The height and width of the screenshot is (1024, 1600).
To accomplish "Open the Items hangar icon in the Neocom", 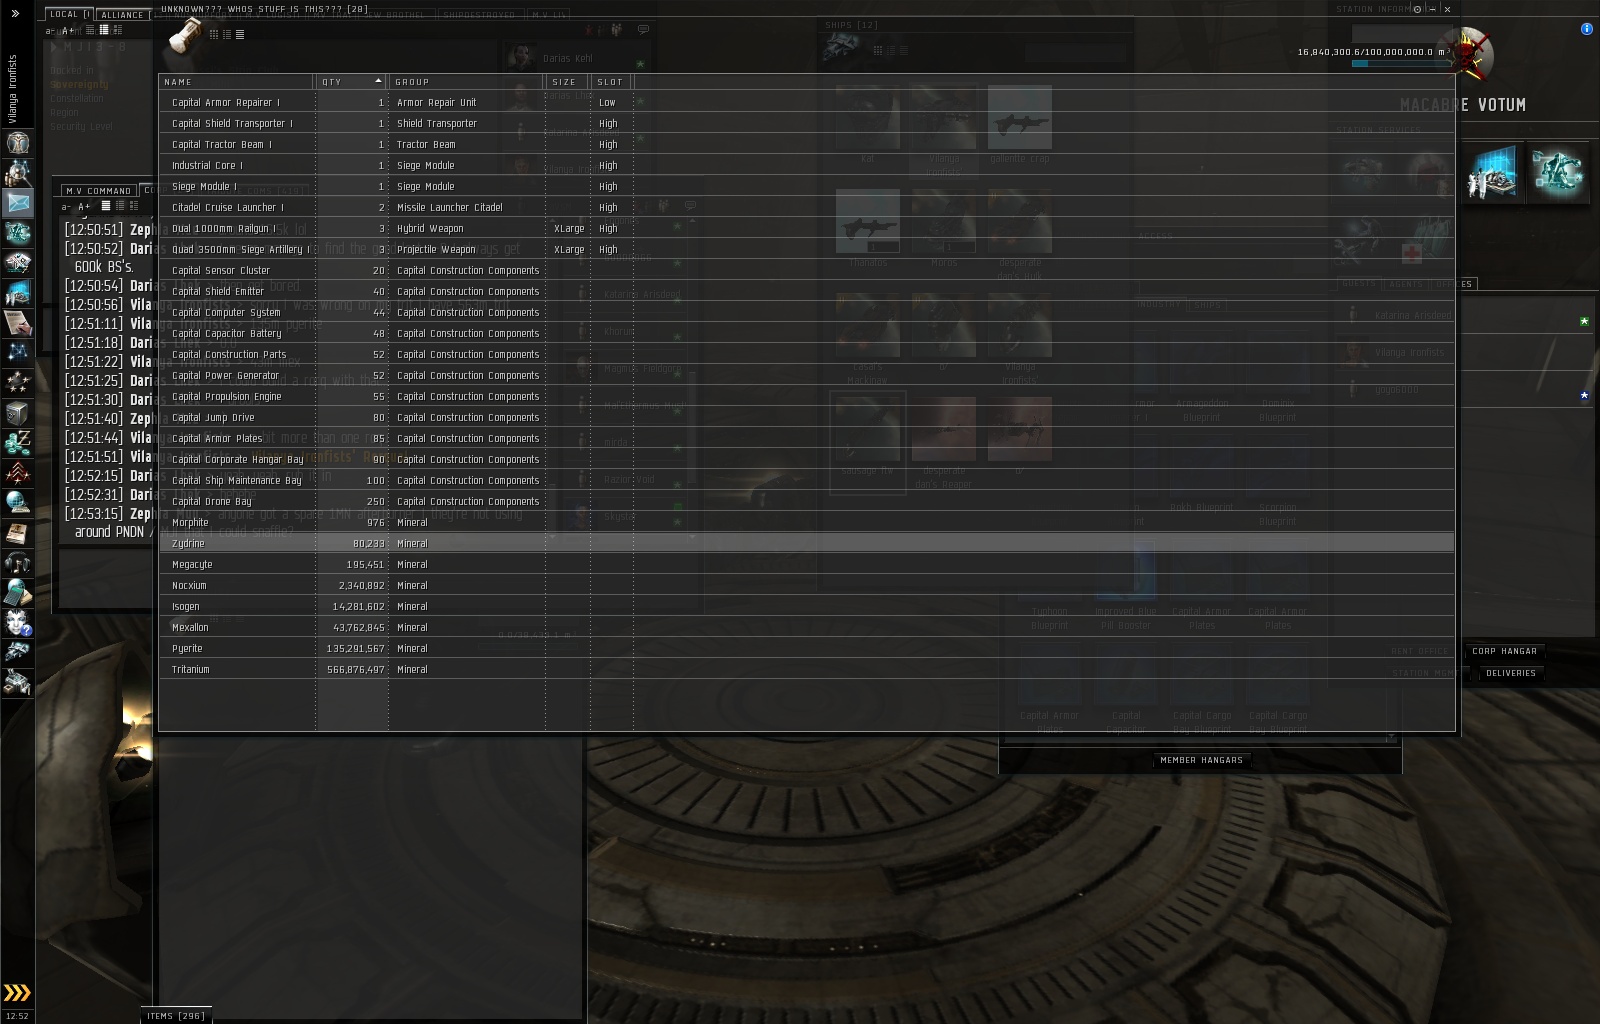I will coord(17,683).
